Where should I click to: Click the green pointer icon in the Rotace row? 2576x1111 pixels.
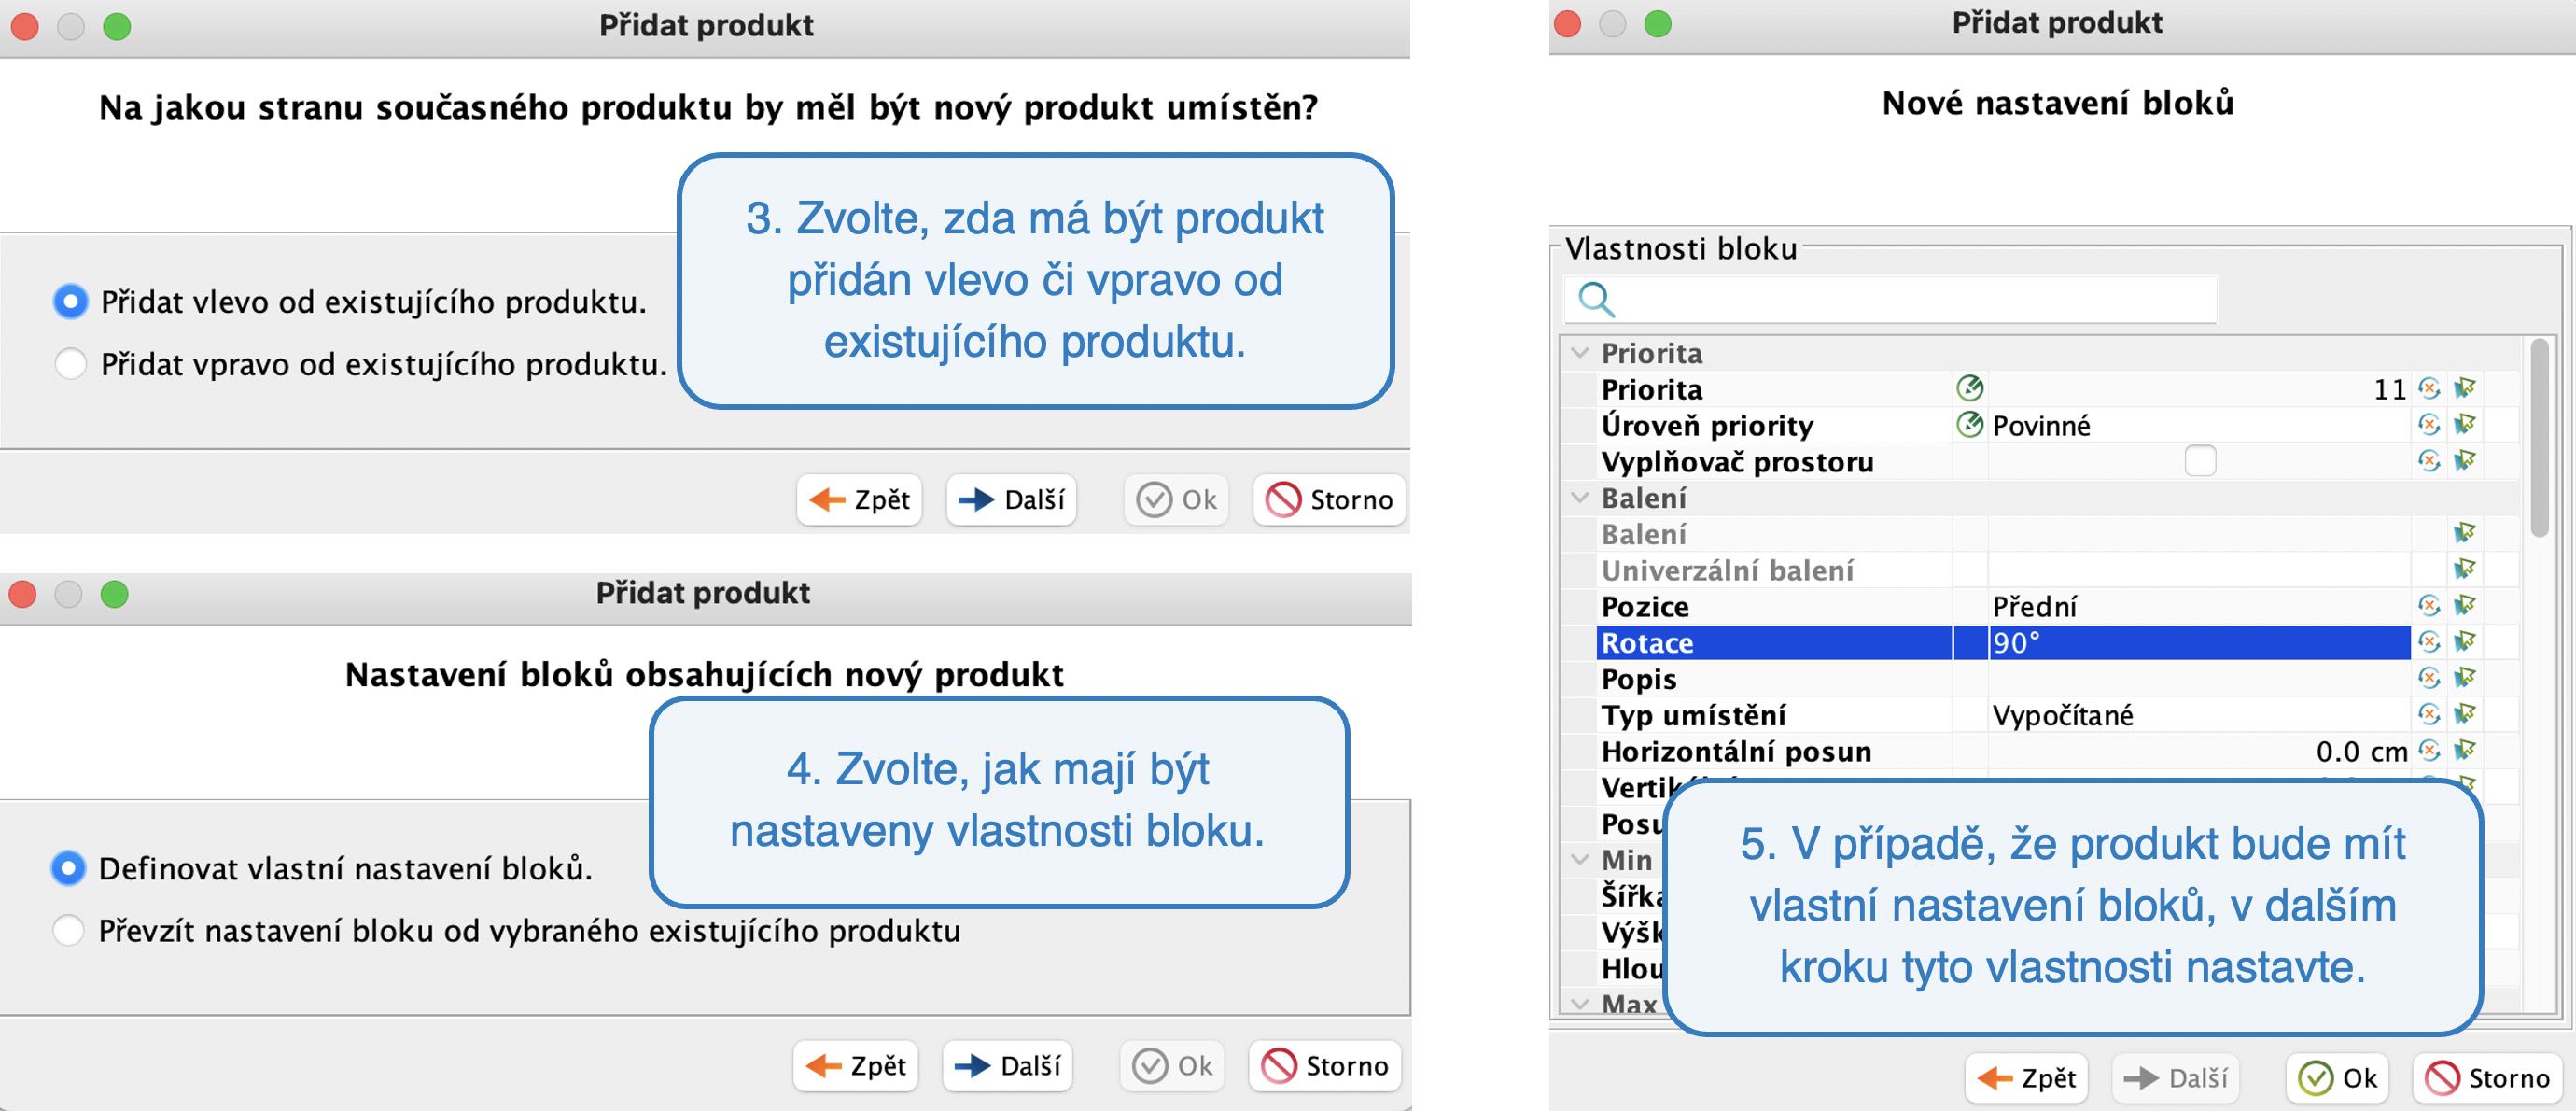[x=2465, y=642]
